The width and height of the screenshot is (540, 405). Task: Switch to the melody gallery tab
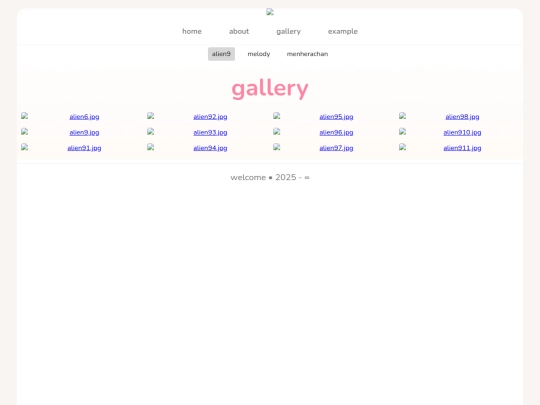click(259, 54)
